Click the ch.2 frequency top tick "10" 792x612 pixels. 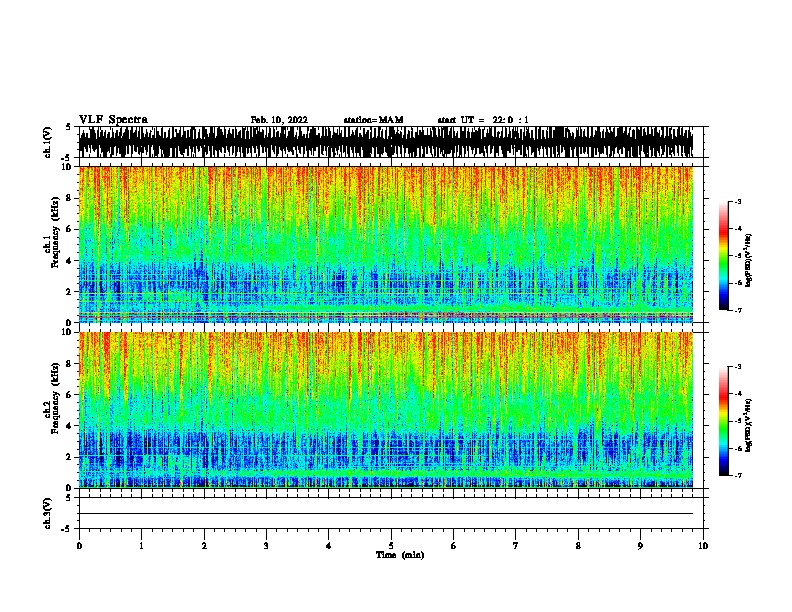point(67,332)
